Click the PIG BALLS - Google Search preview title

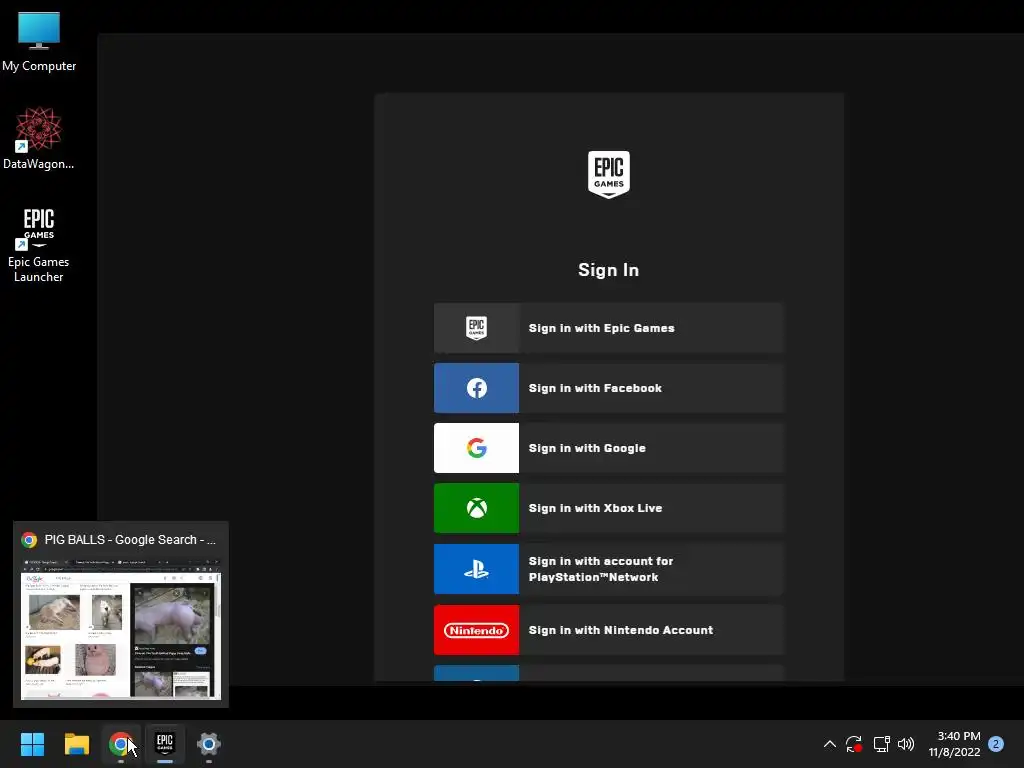pyautogui.click(x=130, y=540)
